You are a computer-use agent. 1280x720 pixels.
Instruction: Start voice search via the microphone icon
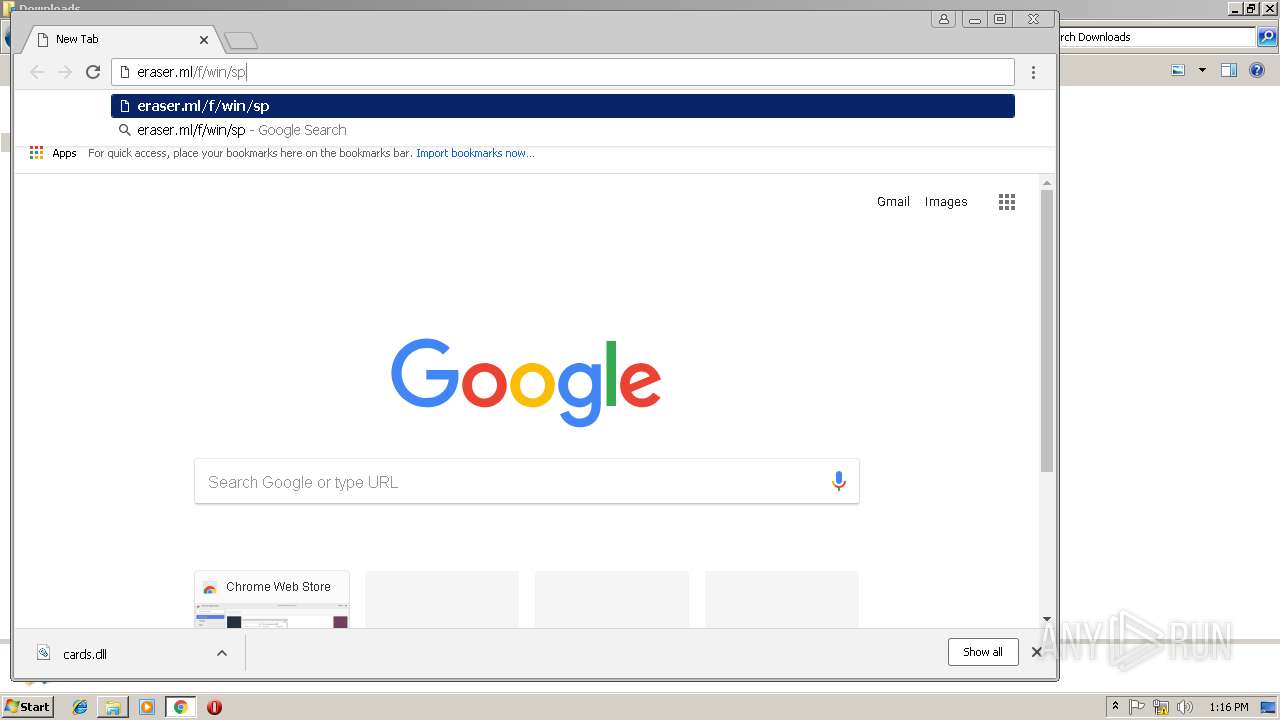[839, 482]
